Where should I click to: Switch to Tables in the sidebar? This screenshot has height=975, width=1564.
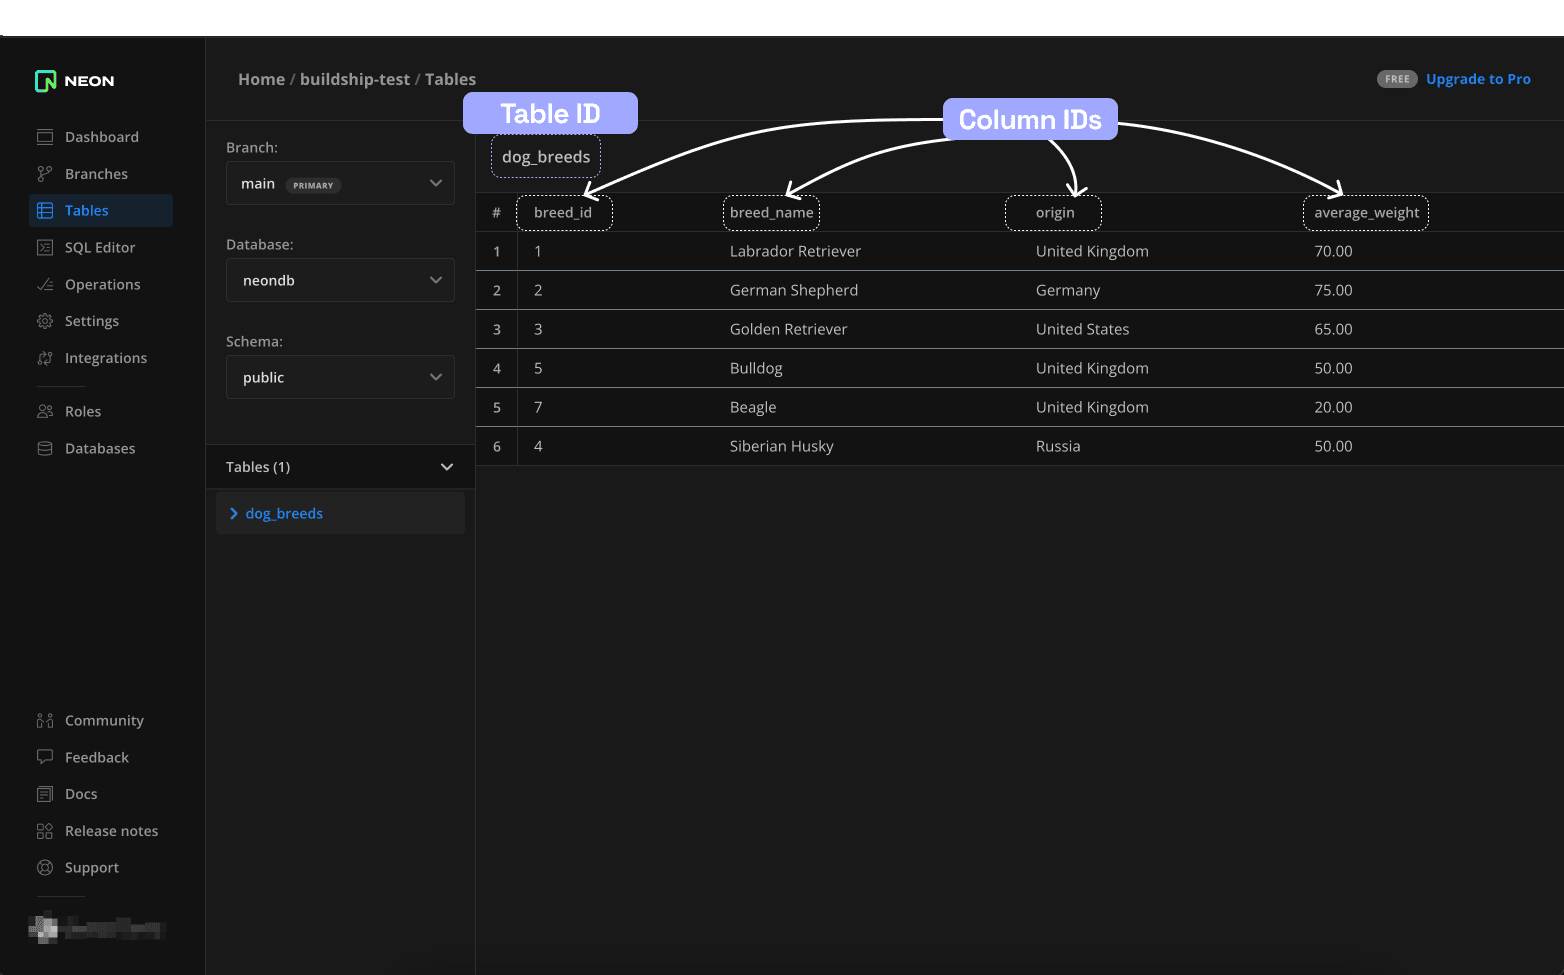[86, 210]
